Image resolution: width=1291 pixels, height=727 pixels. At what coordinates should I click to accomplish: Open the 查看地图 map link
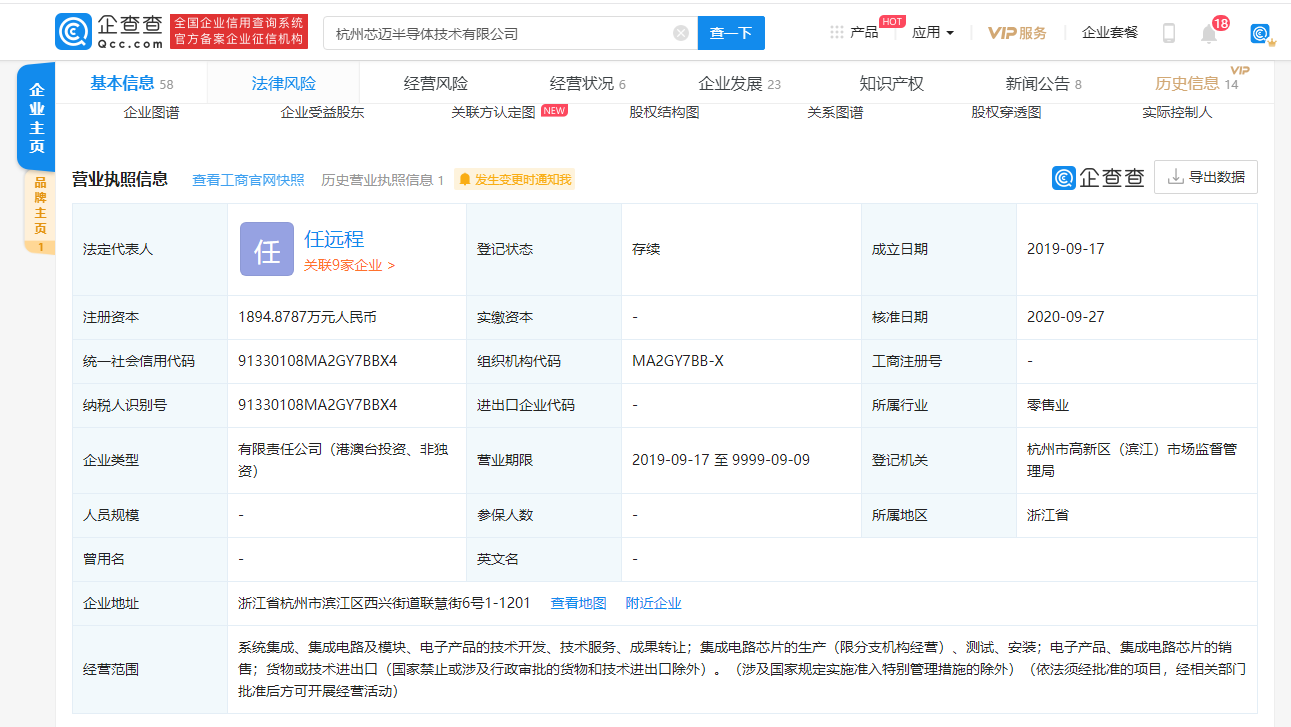pos(578,603)
